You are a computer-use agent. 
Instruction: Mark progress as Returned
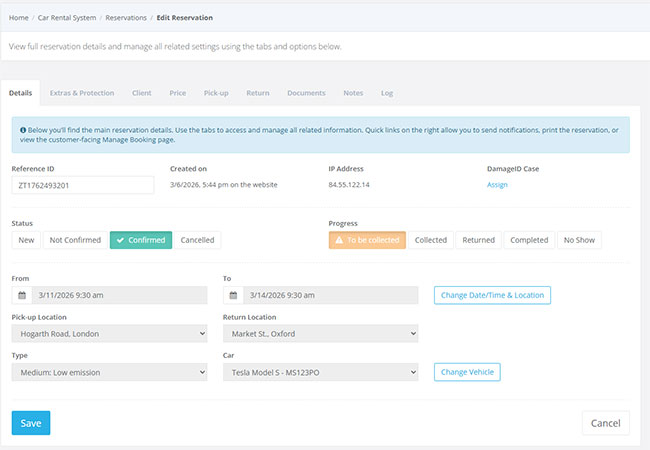(478, 240)
